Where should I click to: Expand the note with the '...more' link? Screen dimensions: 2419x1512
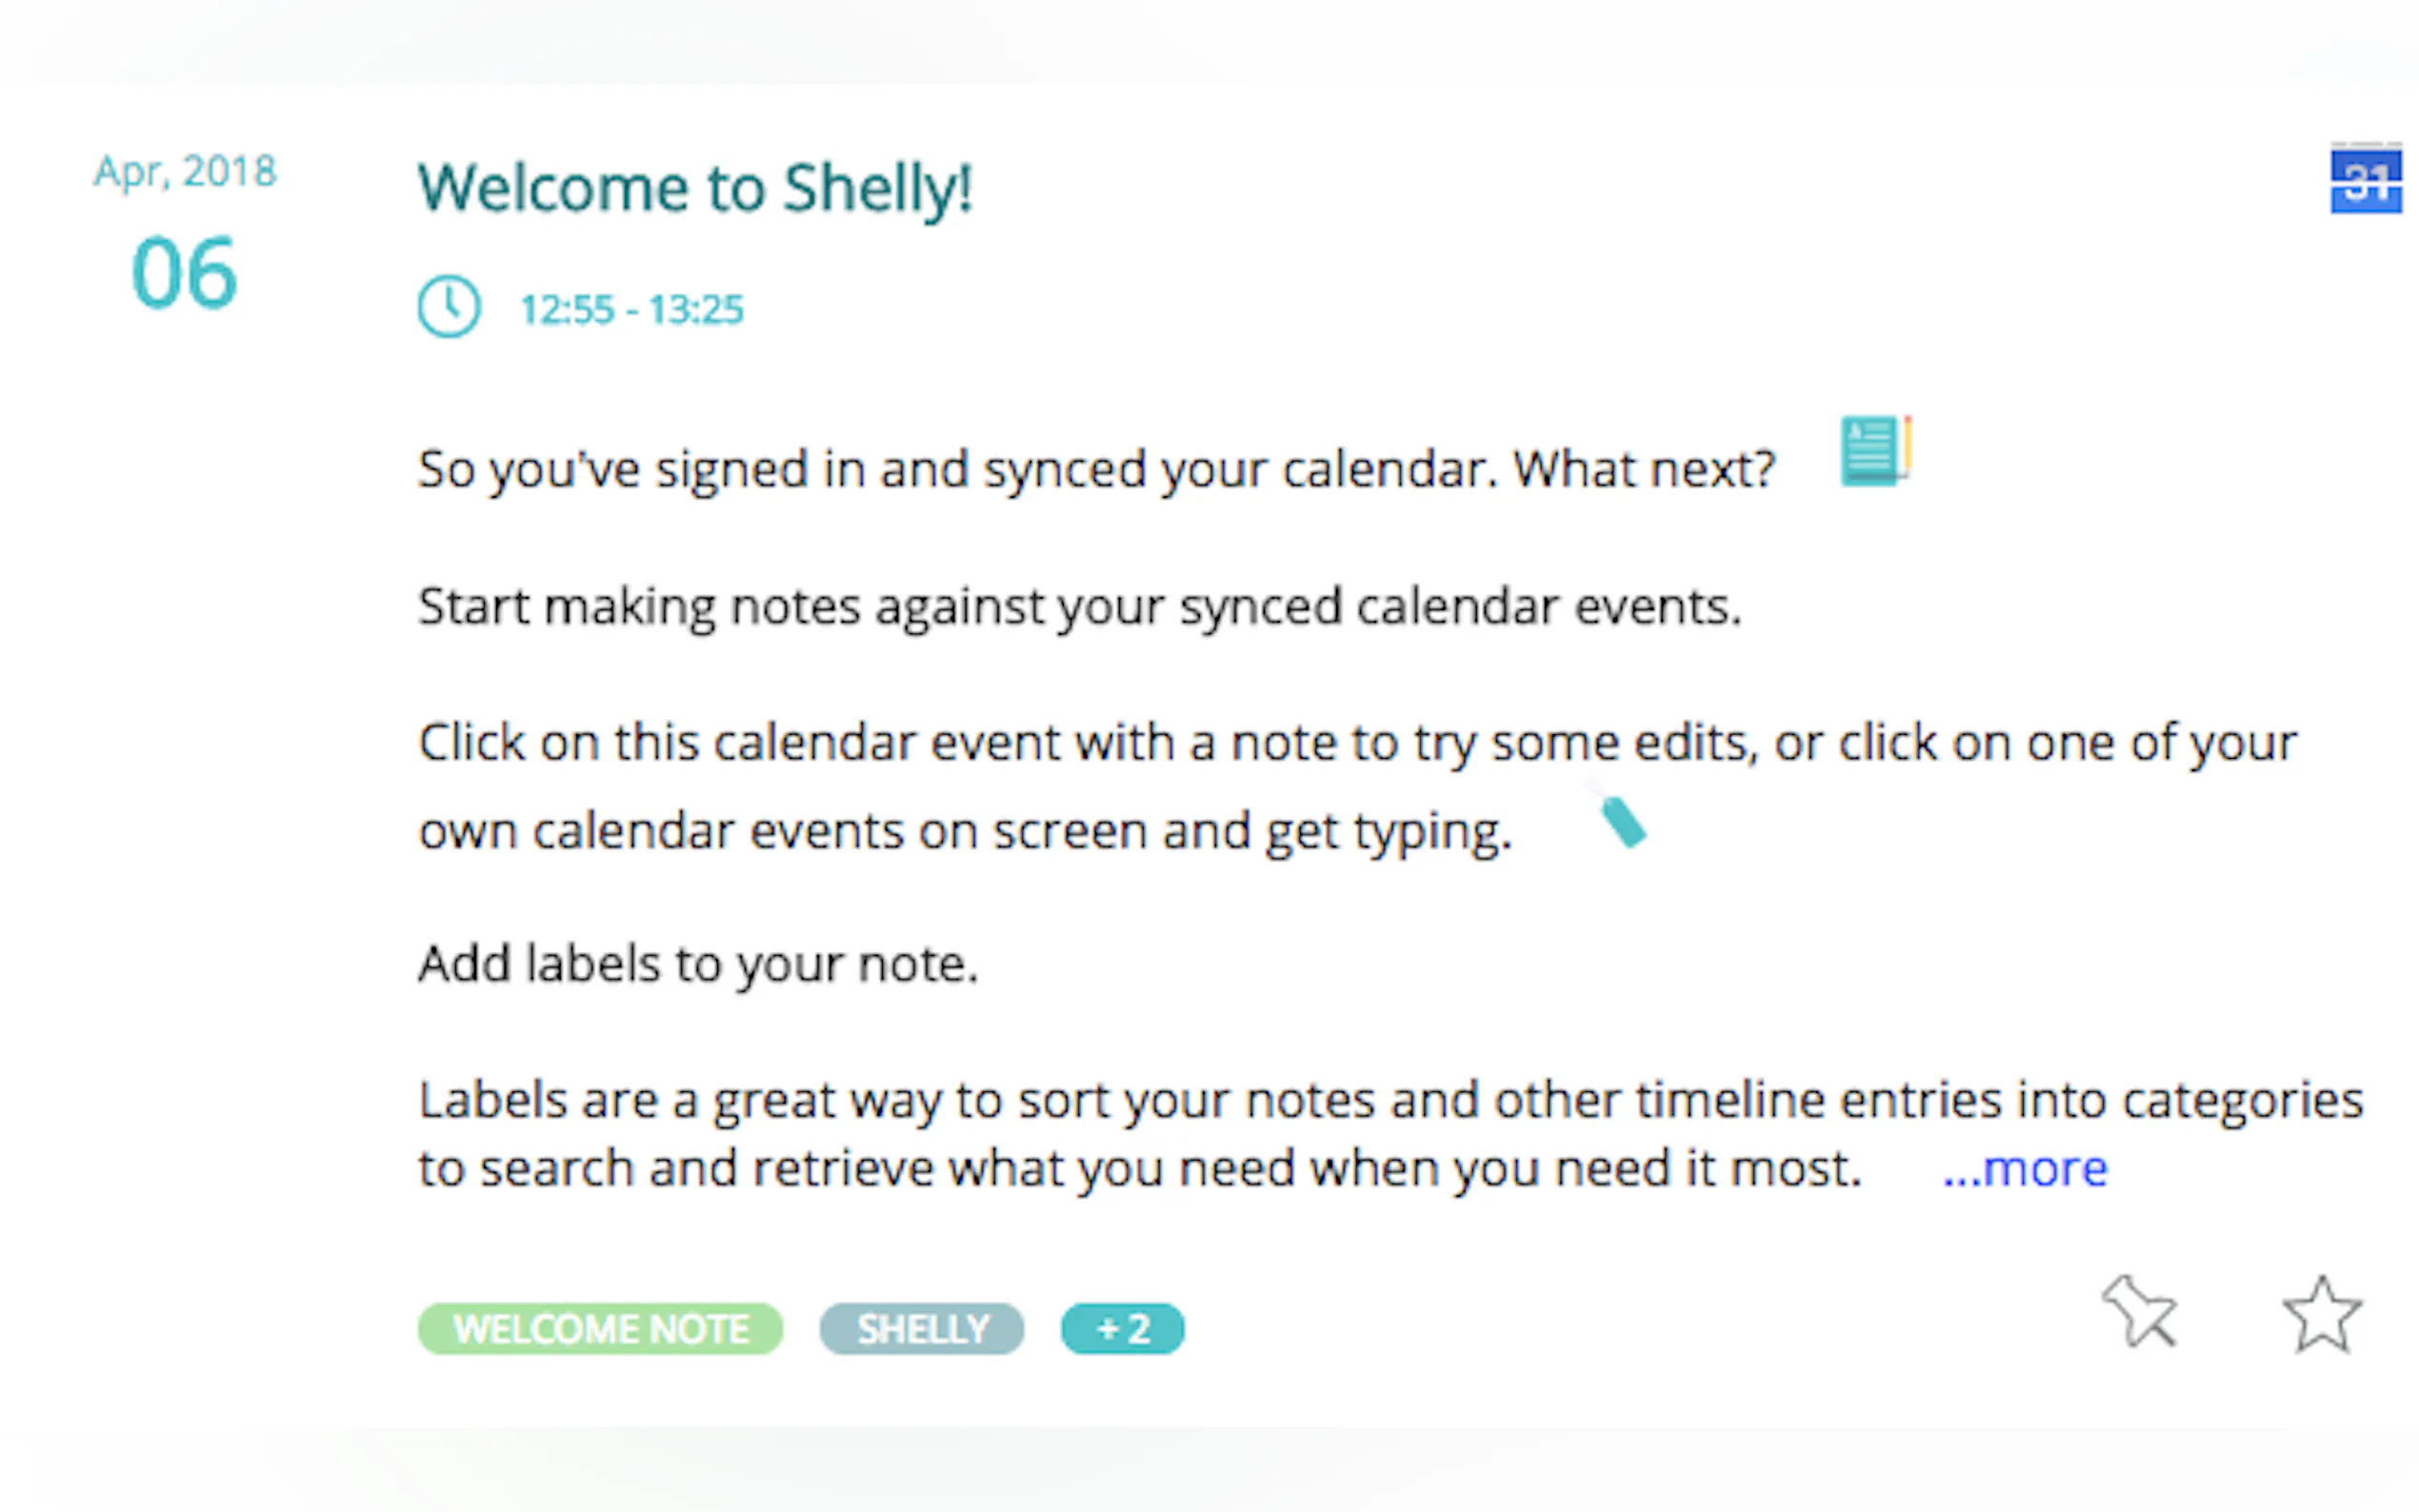click(x=2025, y=1168)
